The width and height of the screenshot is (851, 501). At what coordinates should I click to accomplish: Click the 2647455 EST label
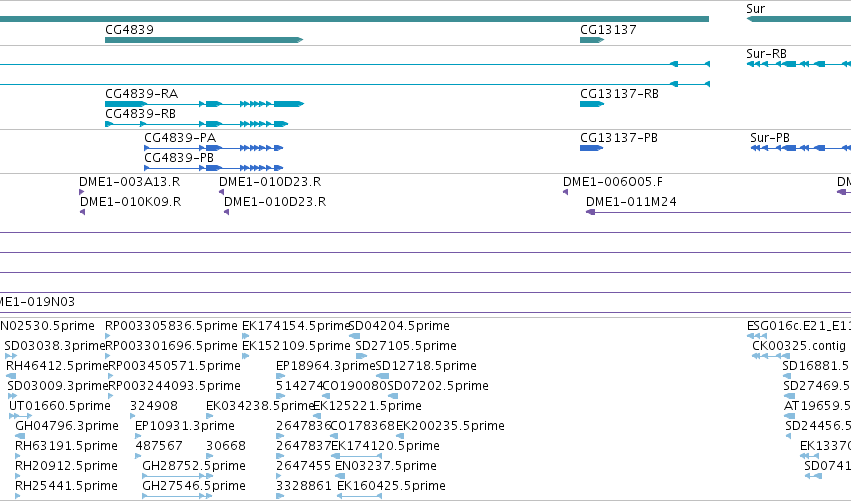click(x=303, y=466)
